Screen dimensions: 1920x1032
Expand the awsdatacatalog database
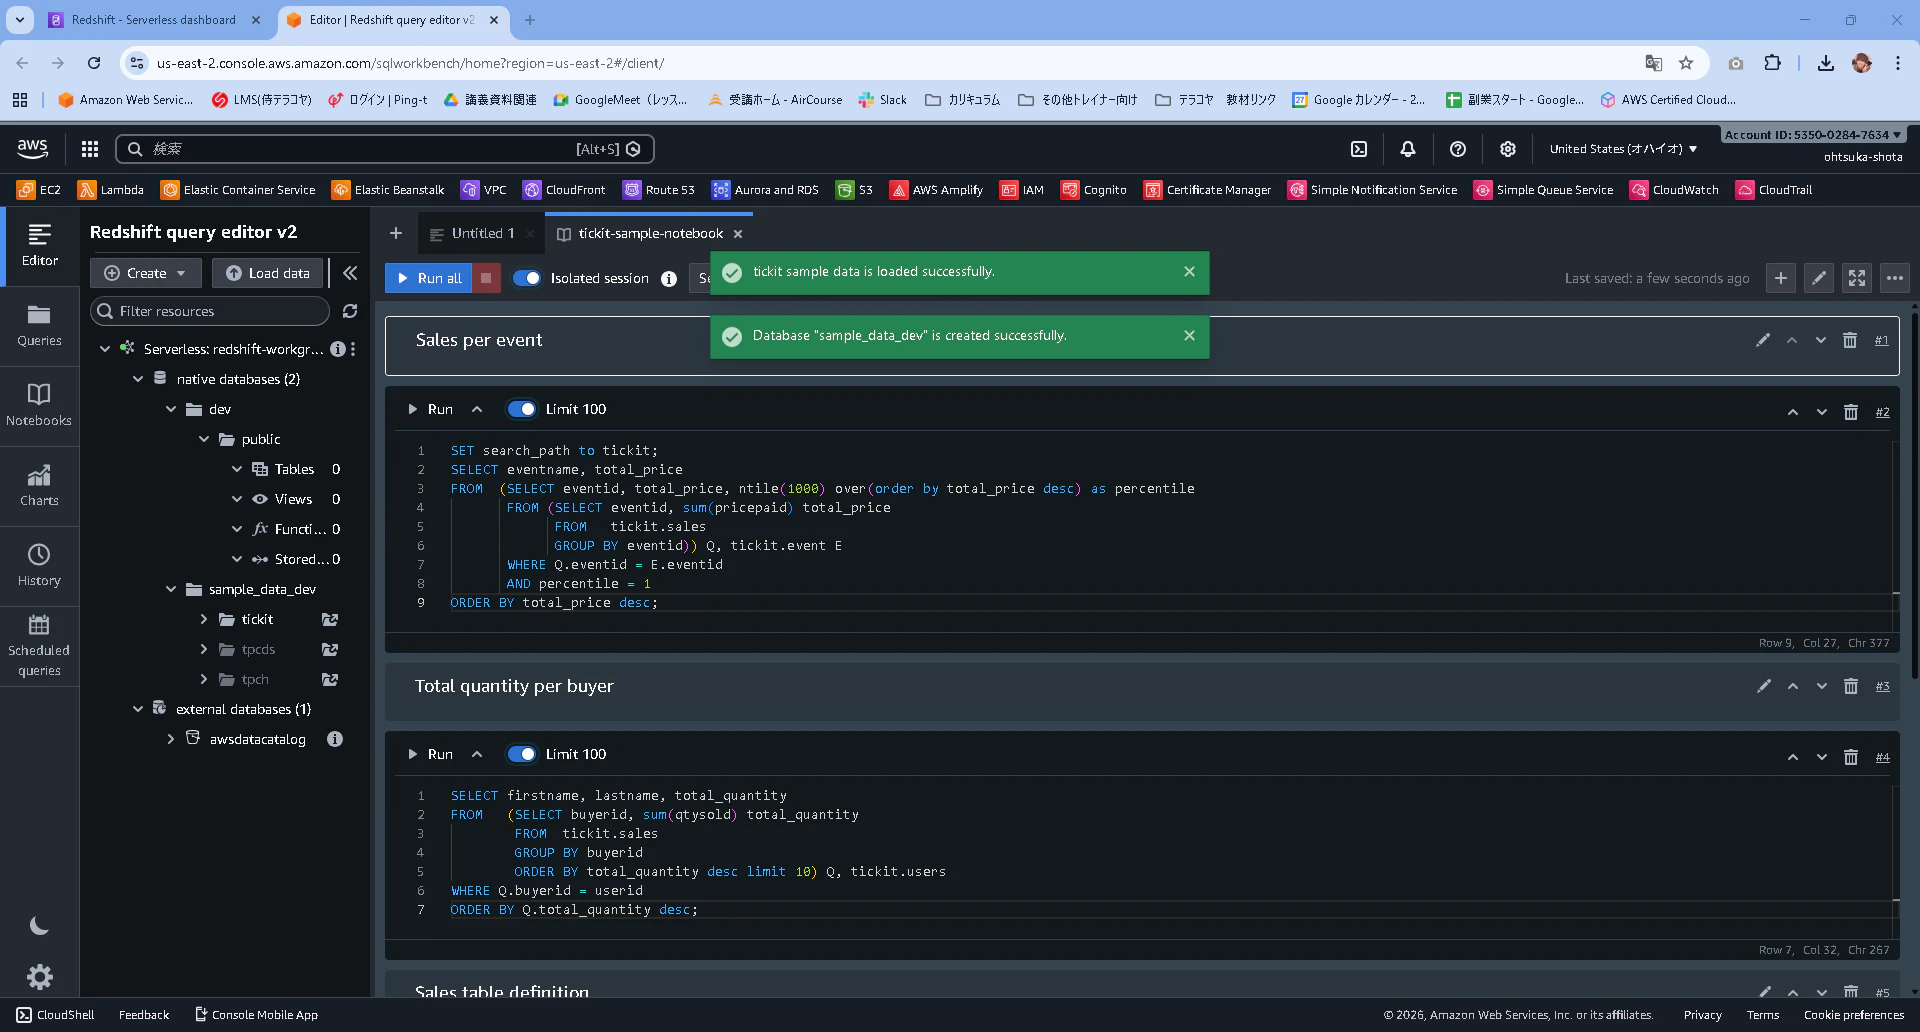point(171,739)
